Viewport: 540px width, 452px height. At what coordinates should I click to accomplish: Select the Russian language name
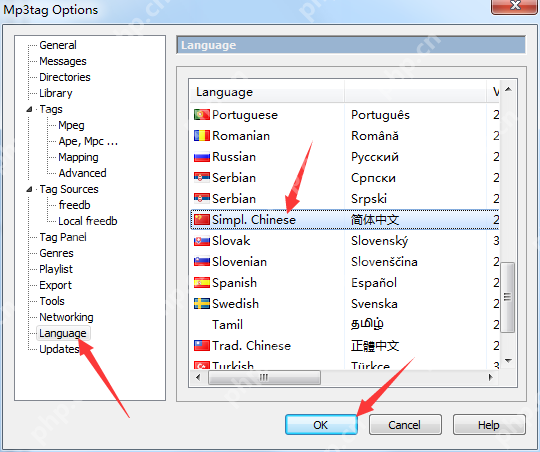coord(234,157)
